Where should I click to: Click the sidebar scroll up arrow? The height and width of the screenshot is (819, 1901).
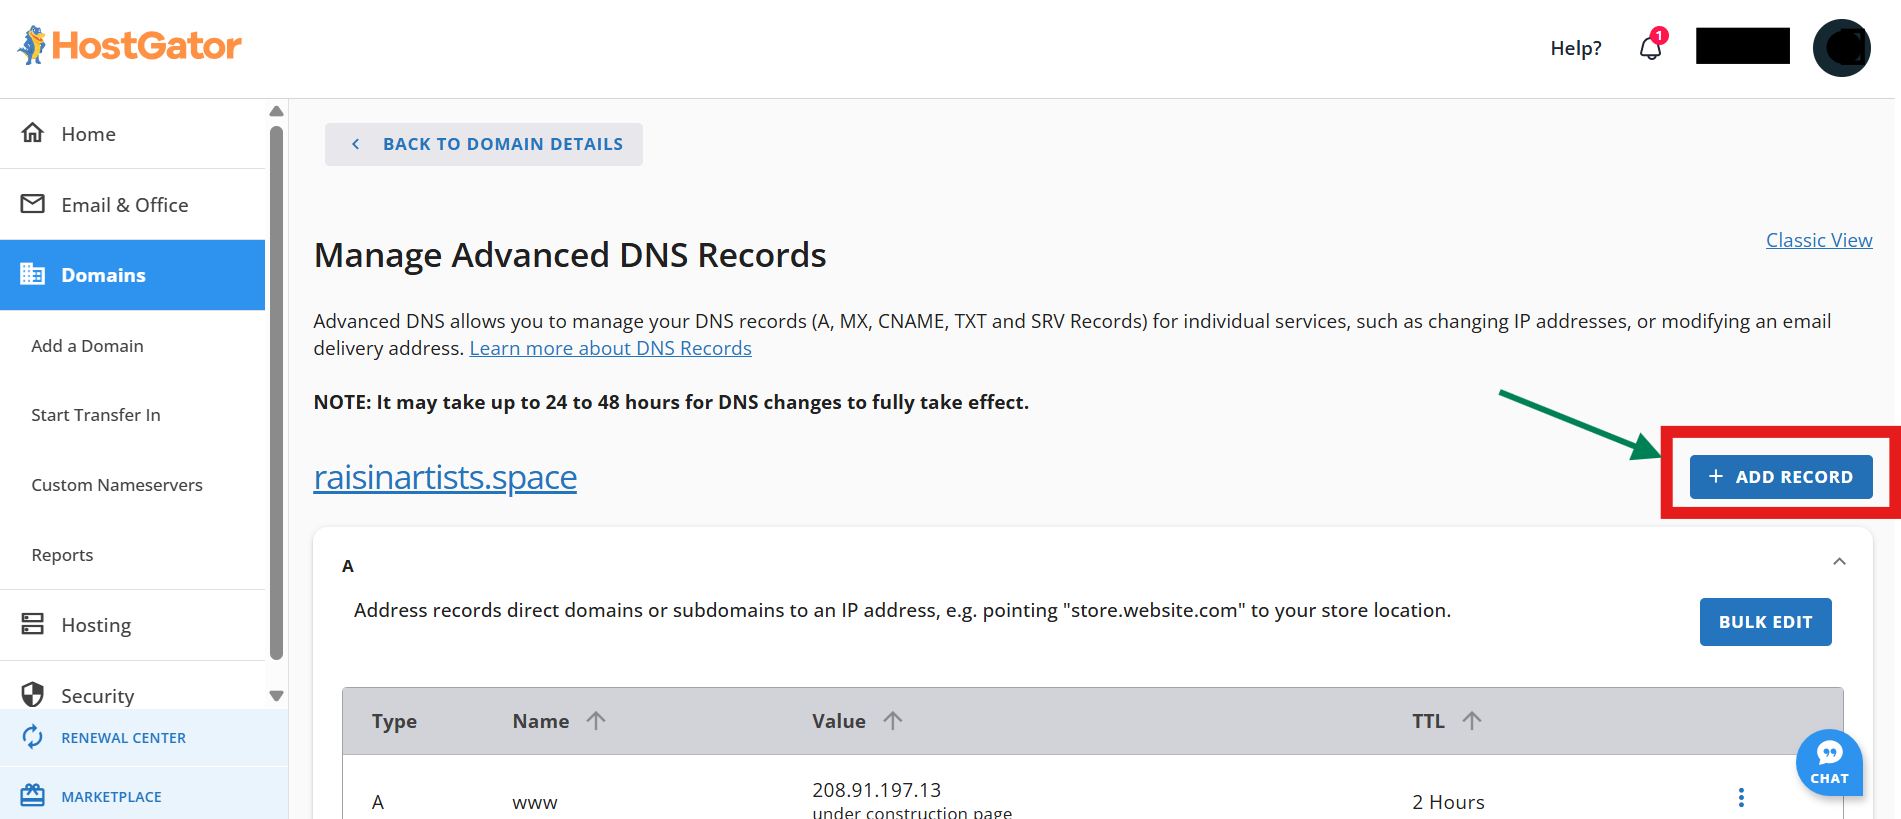tap(277, 110)
